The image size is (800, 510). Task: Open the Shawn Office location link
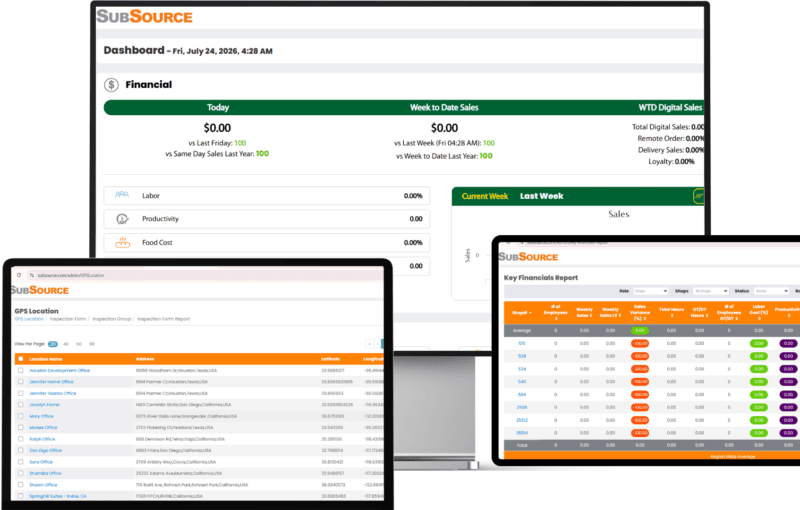pos(43,485)
